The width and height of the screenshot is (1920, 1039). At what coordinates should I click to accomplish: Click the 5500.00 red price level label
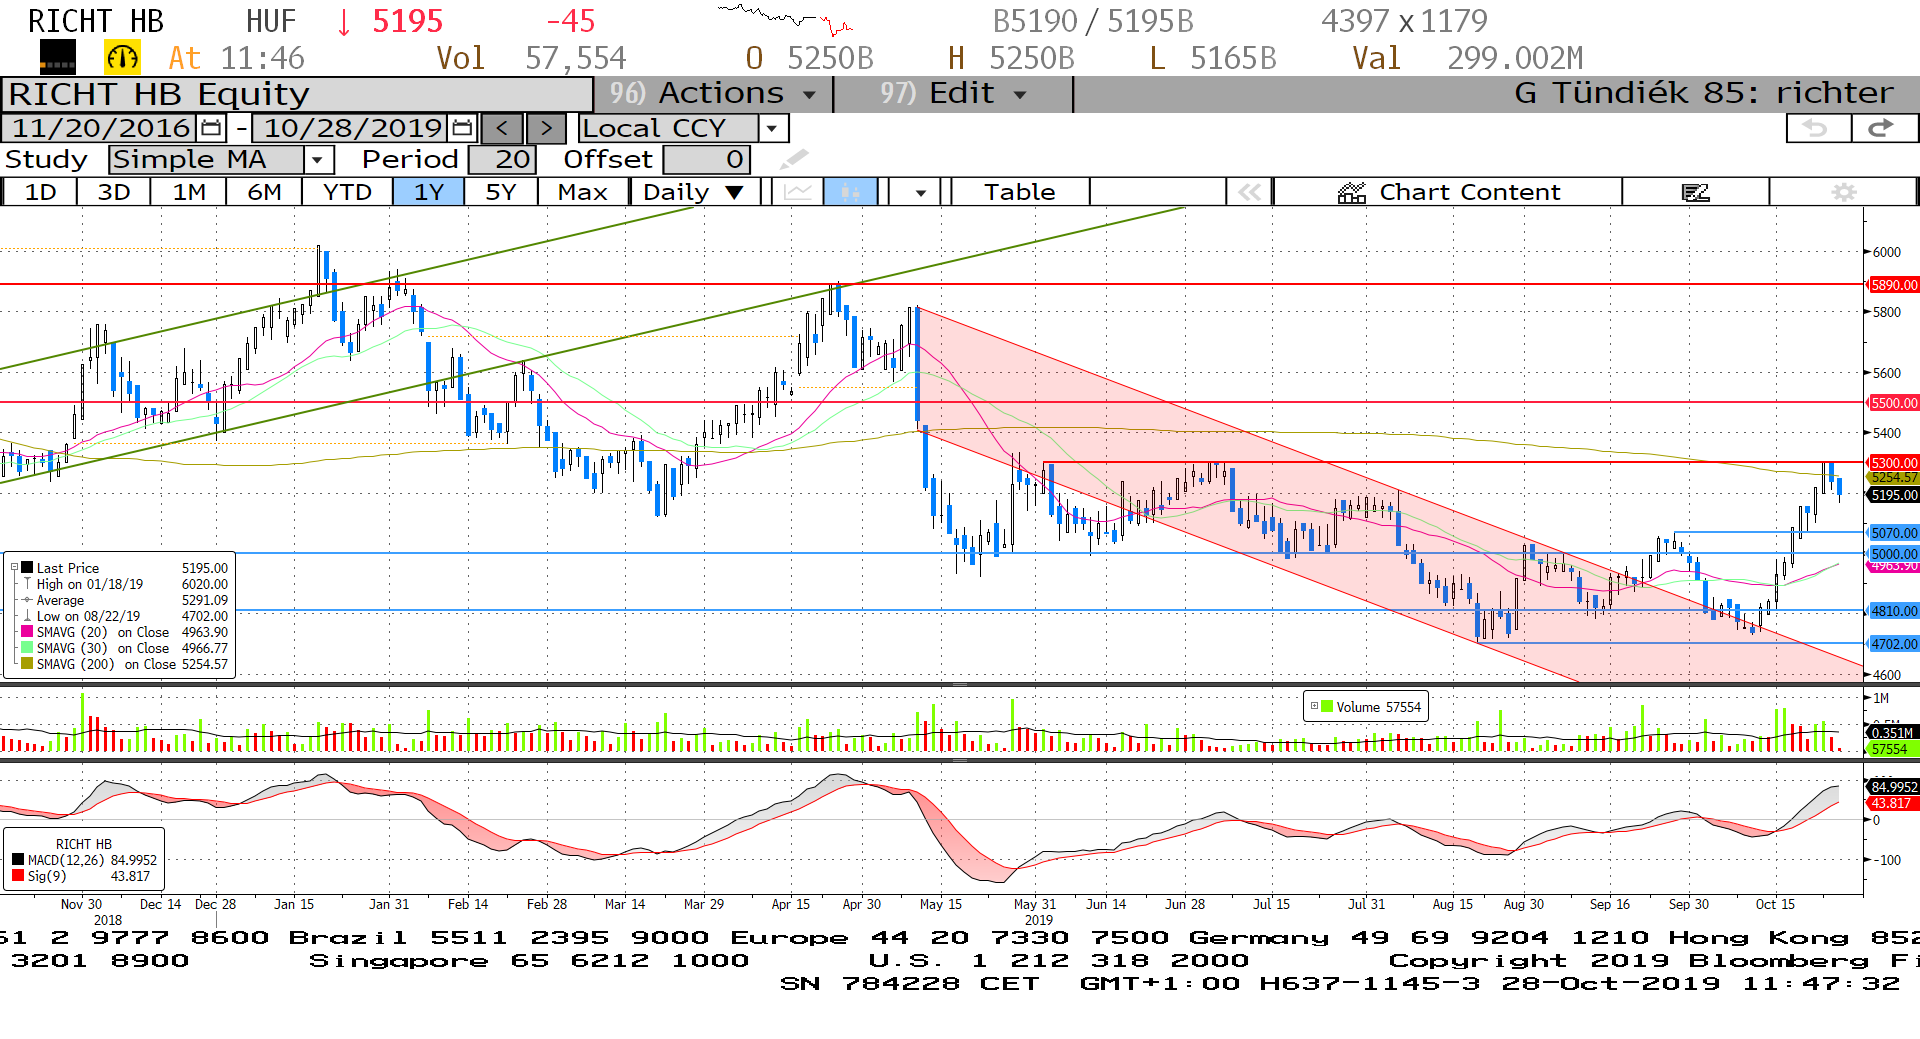1894,403
